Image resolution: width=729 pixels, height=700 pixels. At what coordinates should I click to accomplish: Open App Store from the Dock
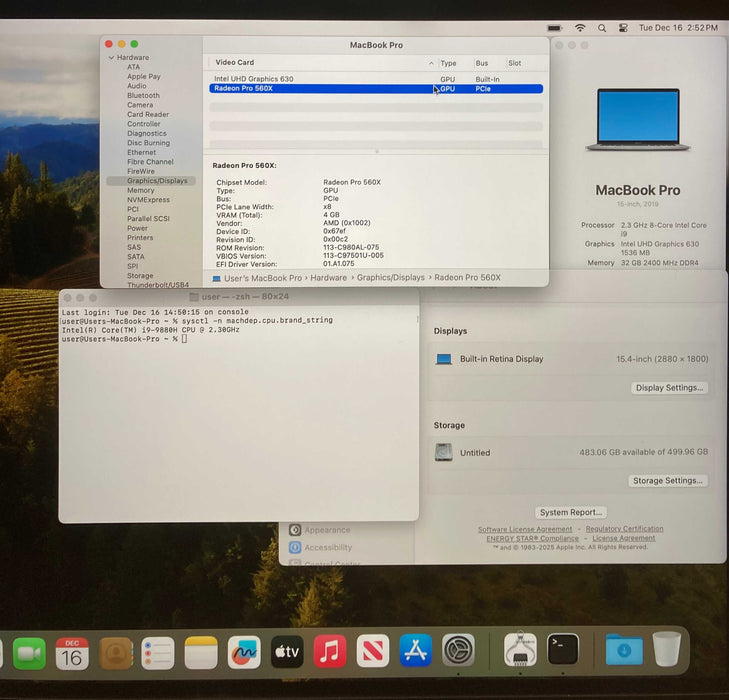(x=415, y=650)
